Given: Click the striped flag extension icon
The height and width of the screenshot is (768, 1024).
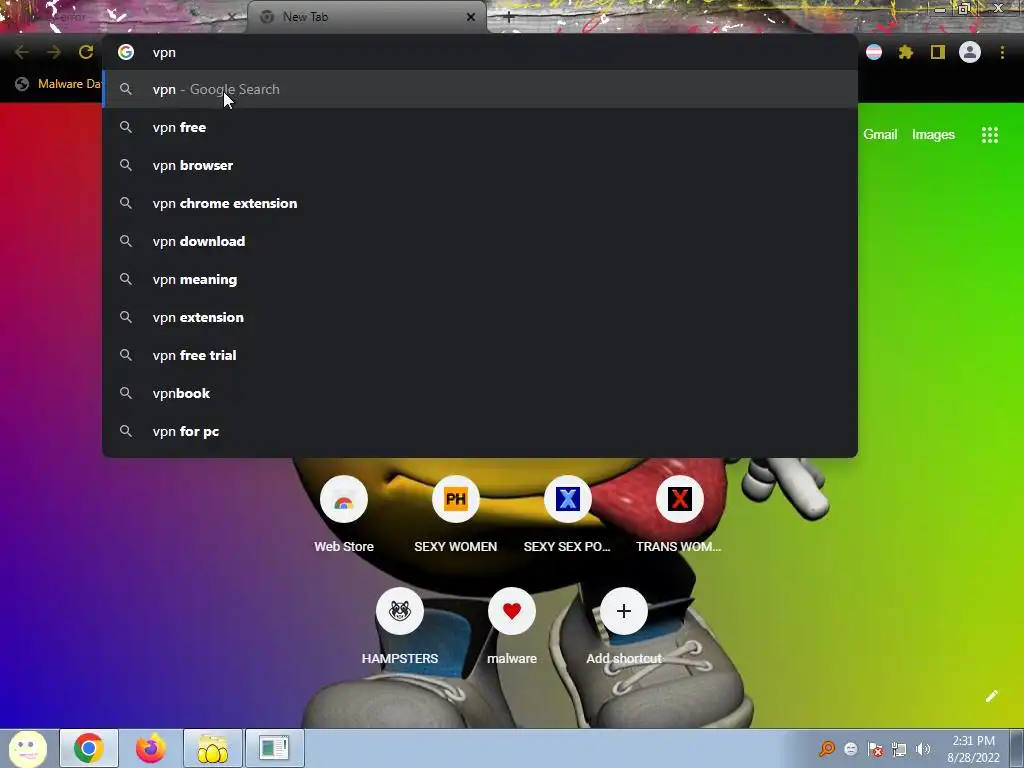Looking at the screenshot, I should coord(874,52).
